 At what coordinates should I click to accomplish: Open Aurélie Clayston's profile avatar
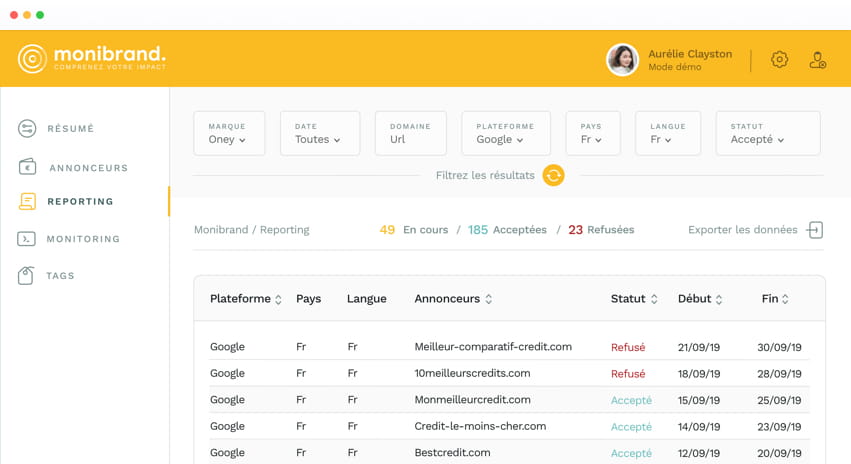tap(622, 60)
